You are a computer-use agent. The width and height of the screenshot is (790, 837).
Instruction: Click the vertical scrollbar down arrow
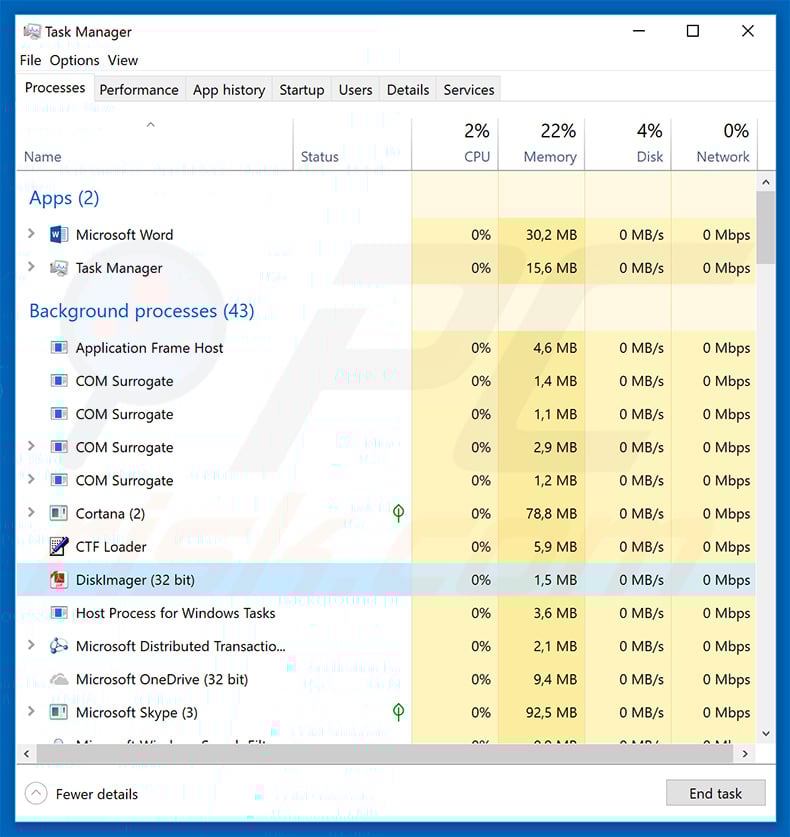766,734
